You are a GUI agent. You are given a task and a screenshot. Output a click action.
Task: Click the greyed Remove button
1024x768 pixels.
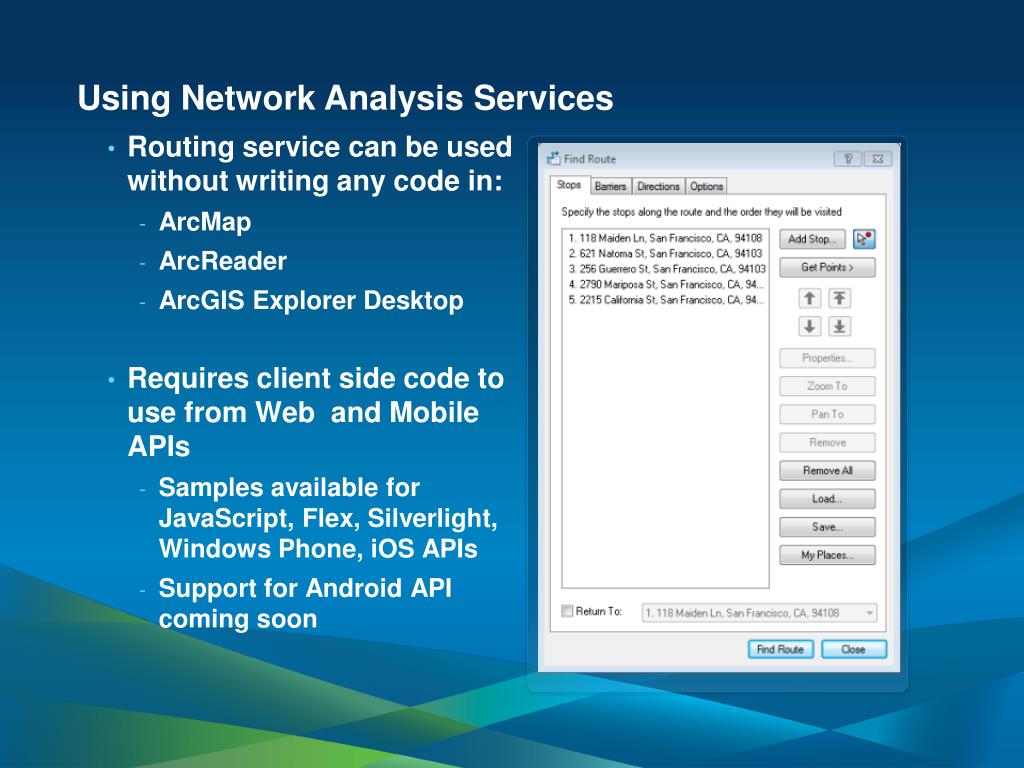[827, 442]
